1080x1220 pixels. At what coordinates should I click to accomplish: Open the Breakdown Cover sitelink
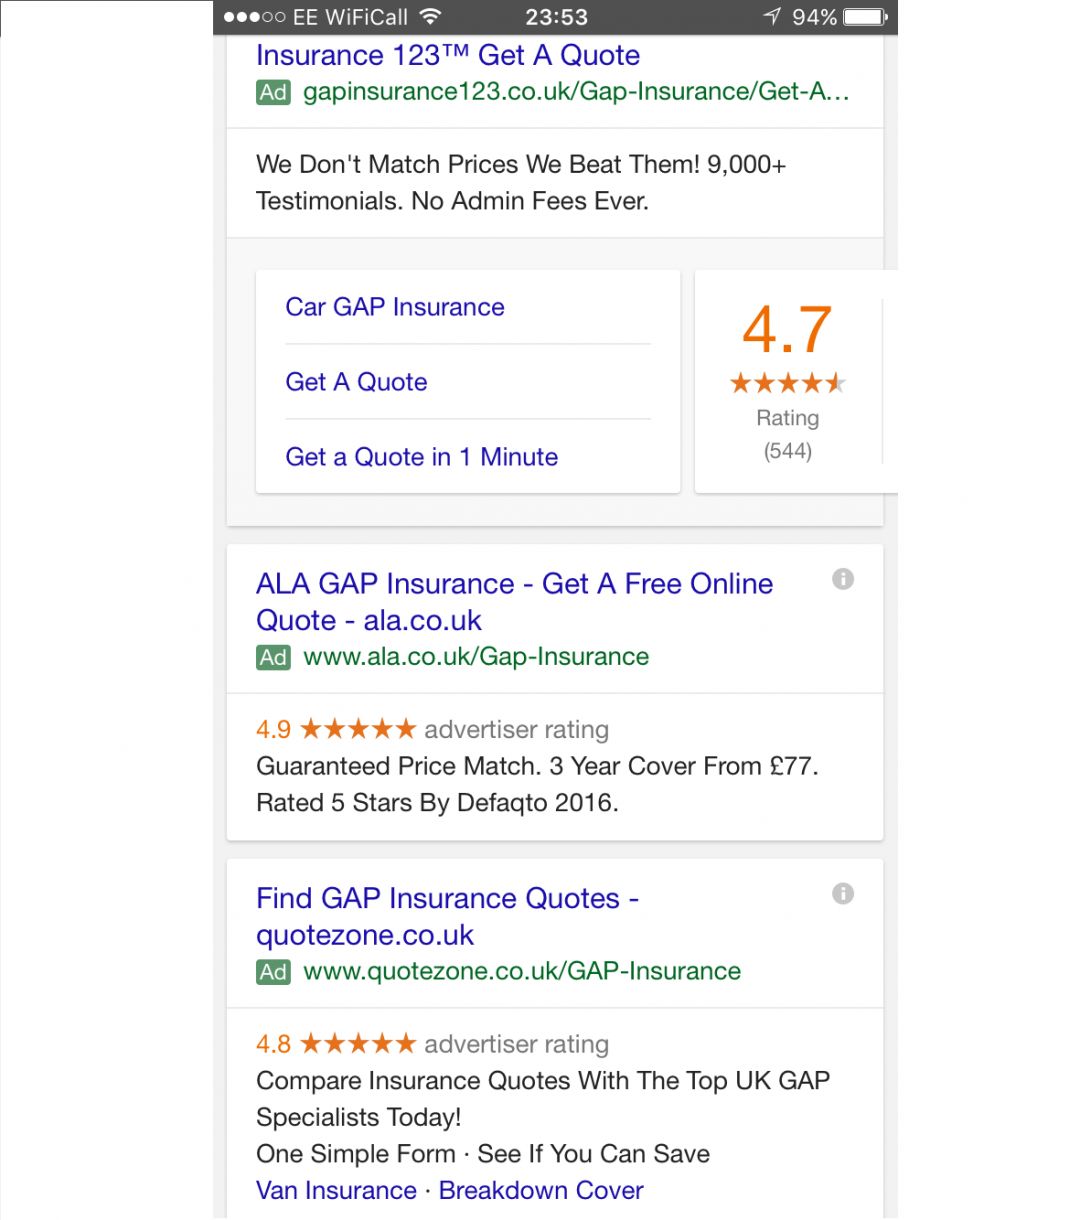tap(540, 1190)
